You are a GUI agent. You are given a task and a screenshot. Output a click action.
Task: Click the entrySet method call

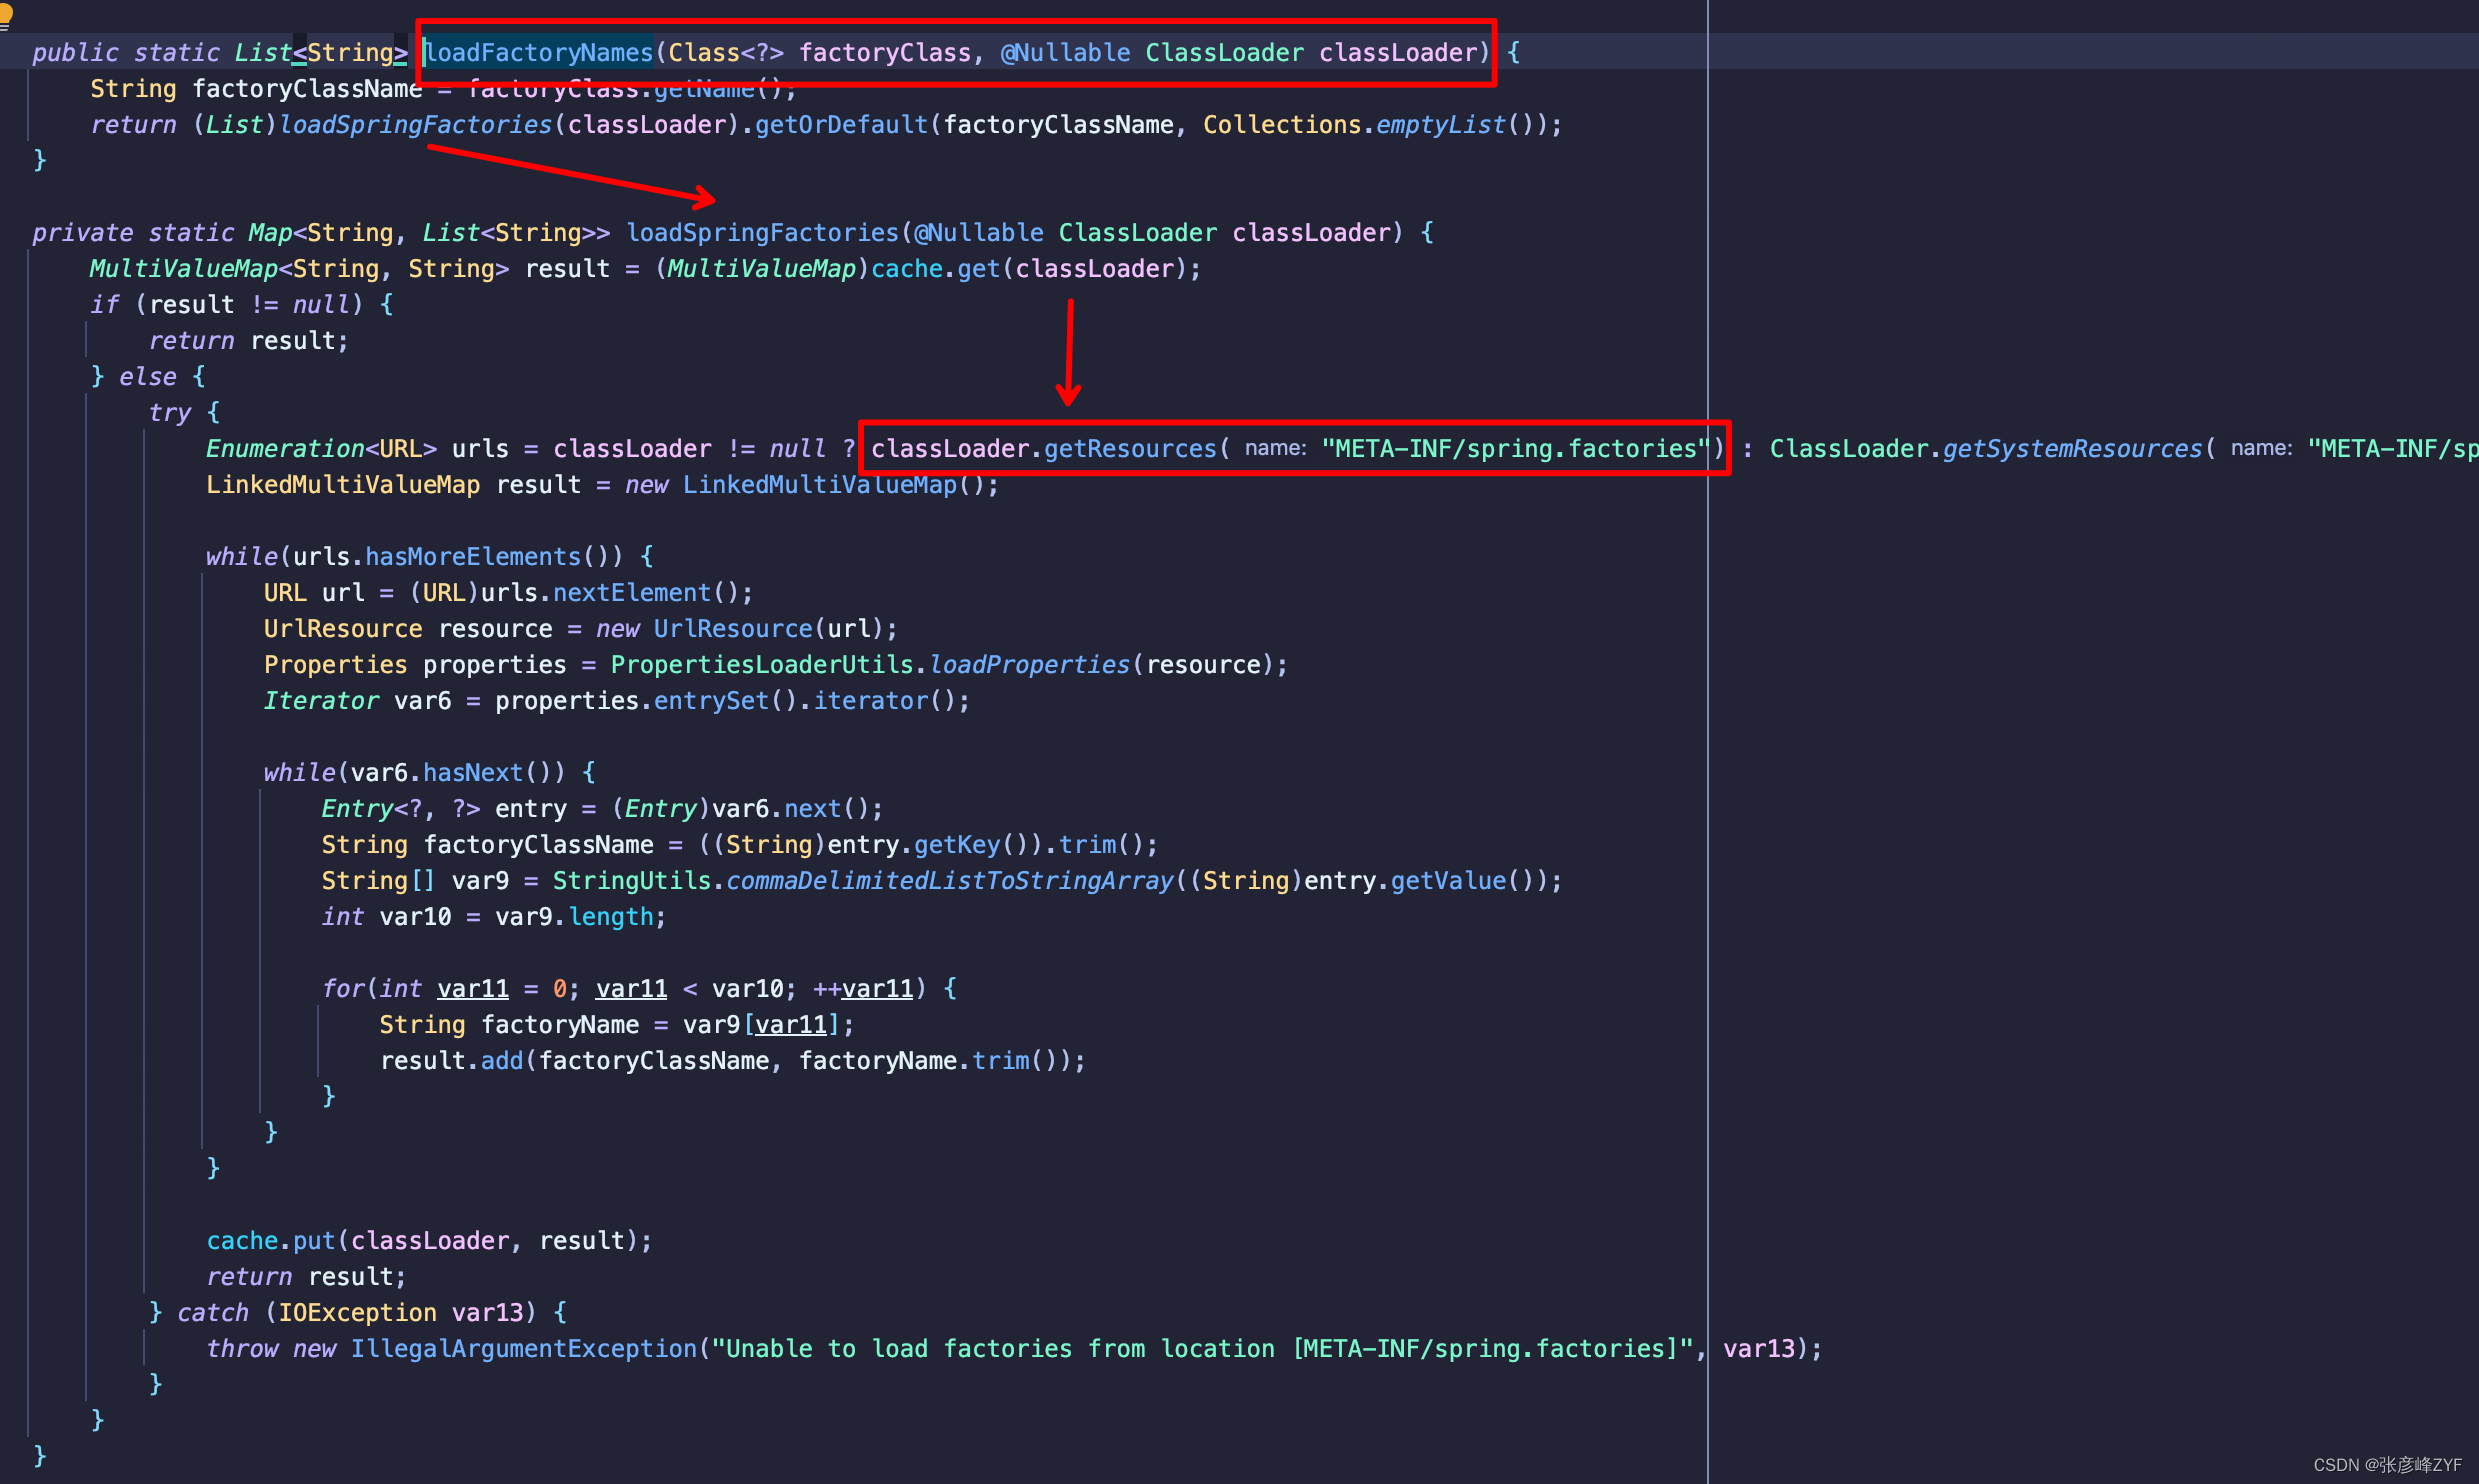coord(711,700)
